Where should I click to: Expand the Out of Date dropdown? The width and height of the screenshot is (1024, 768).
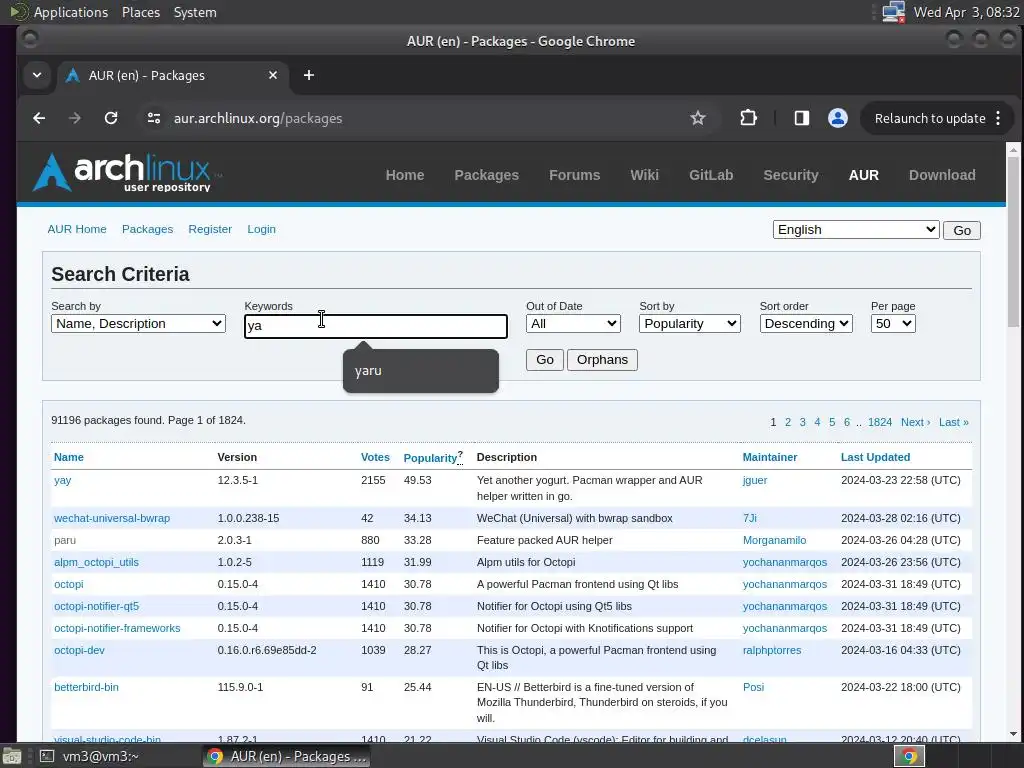coord(573,324)
